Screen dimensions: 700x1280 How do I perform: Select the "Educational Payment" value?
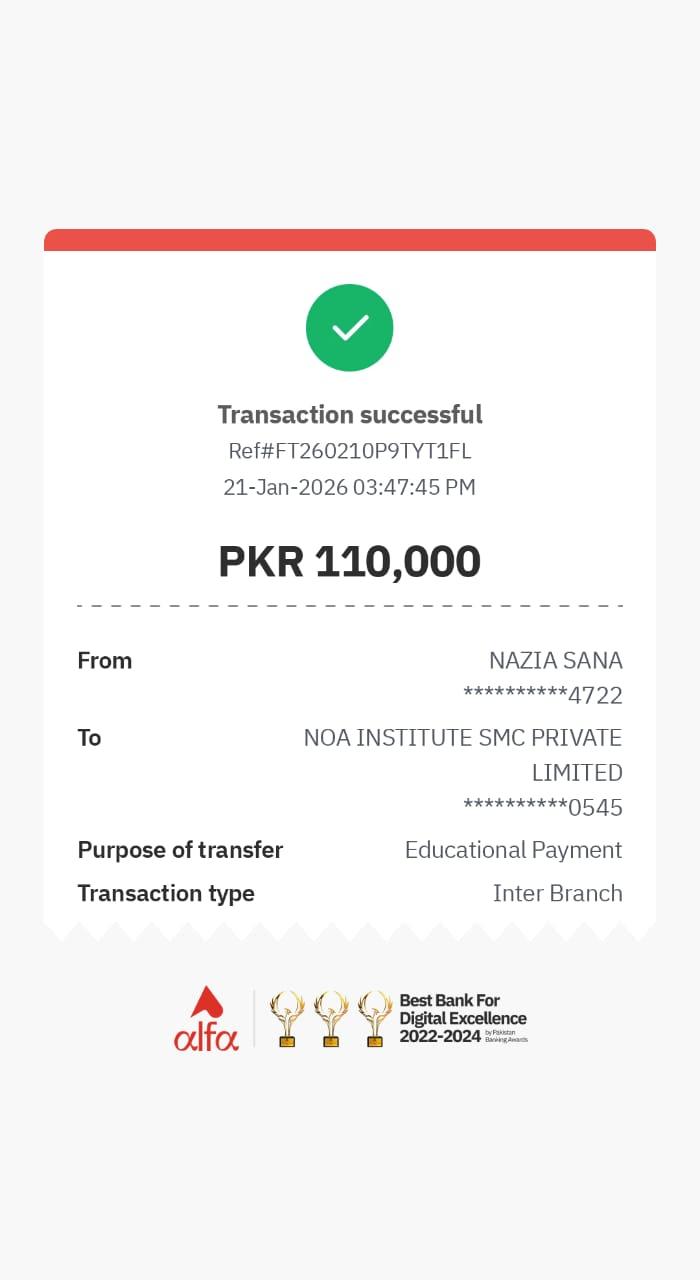513,850
